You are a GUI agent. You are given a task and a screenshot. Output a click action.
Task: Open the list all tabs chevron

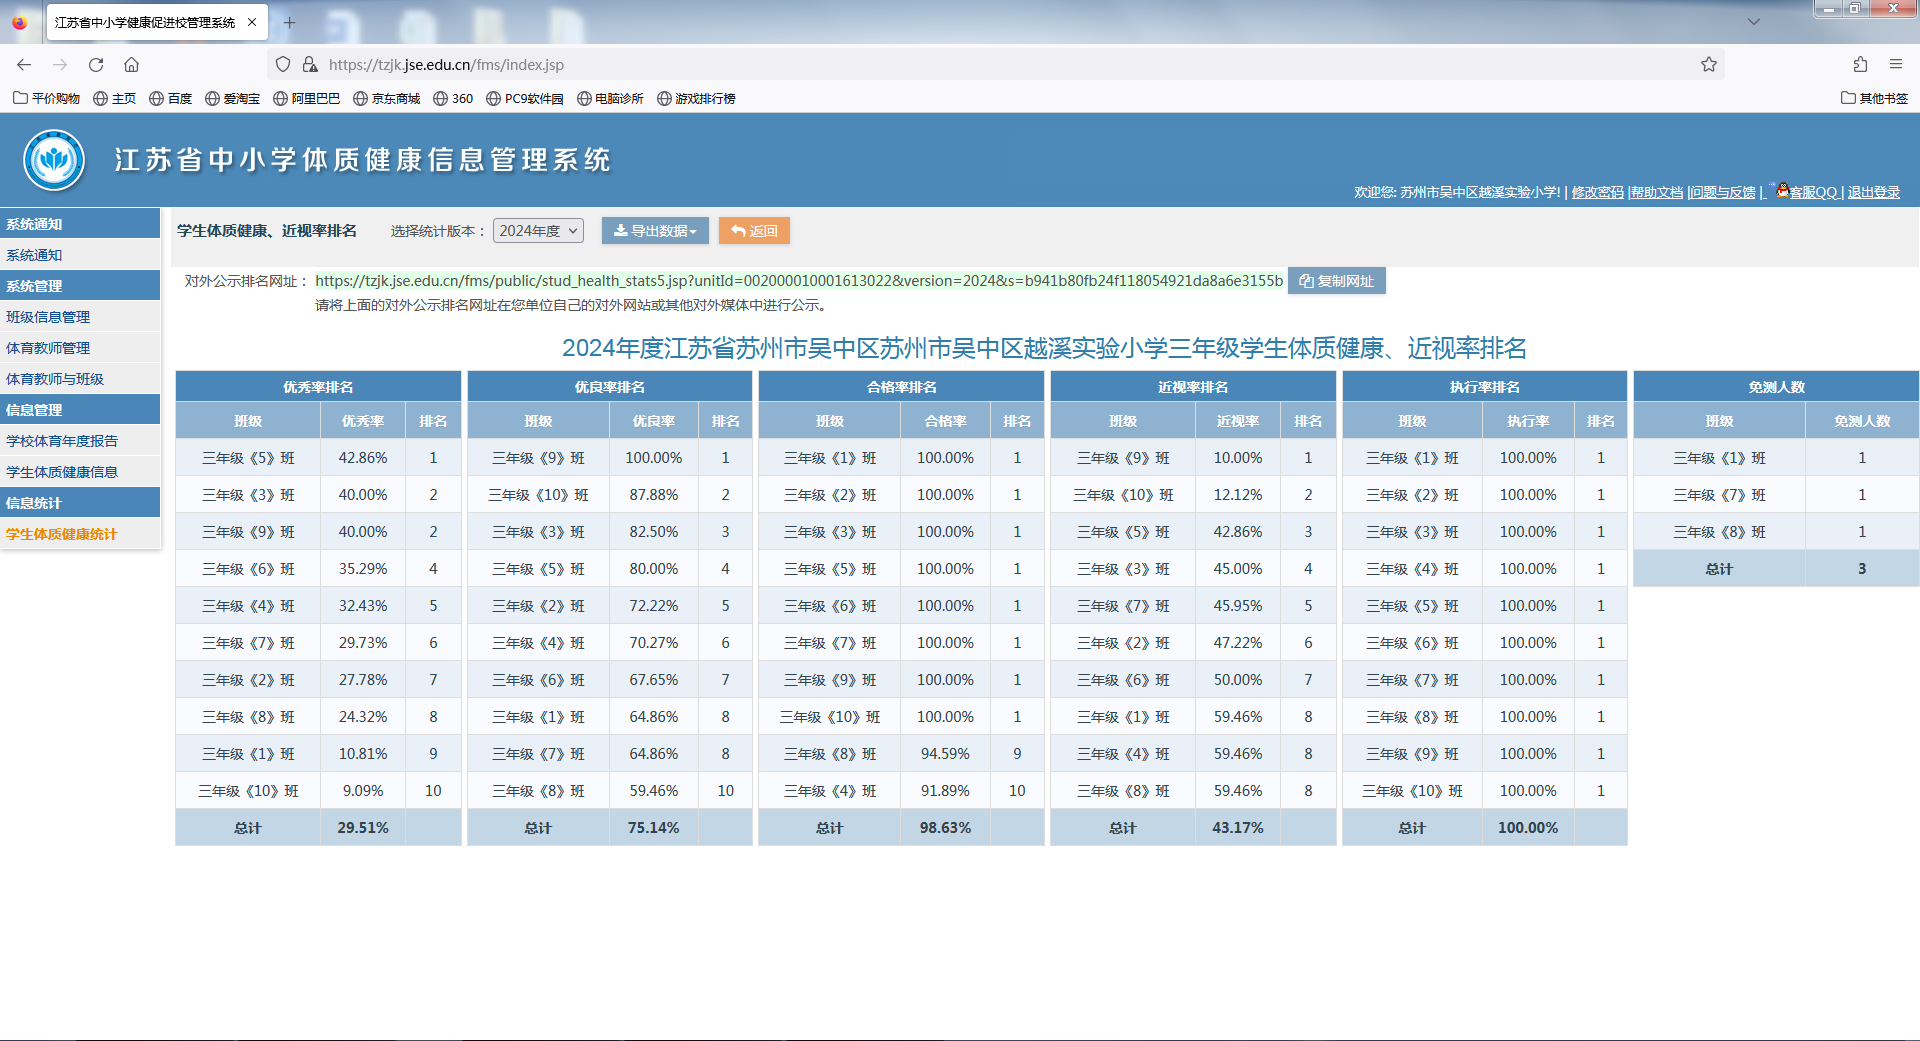coord(1754,22)
